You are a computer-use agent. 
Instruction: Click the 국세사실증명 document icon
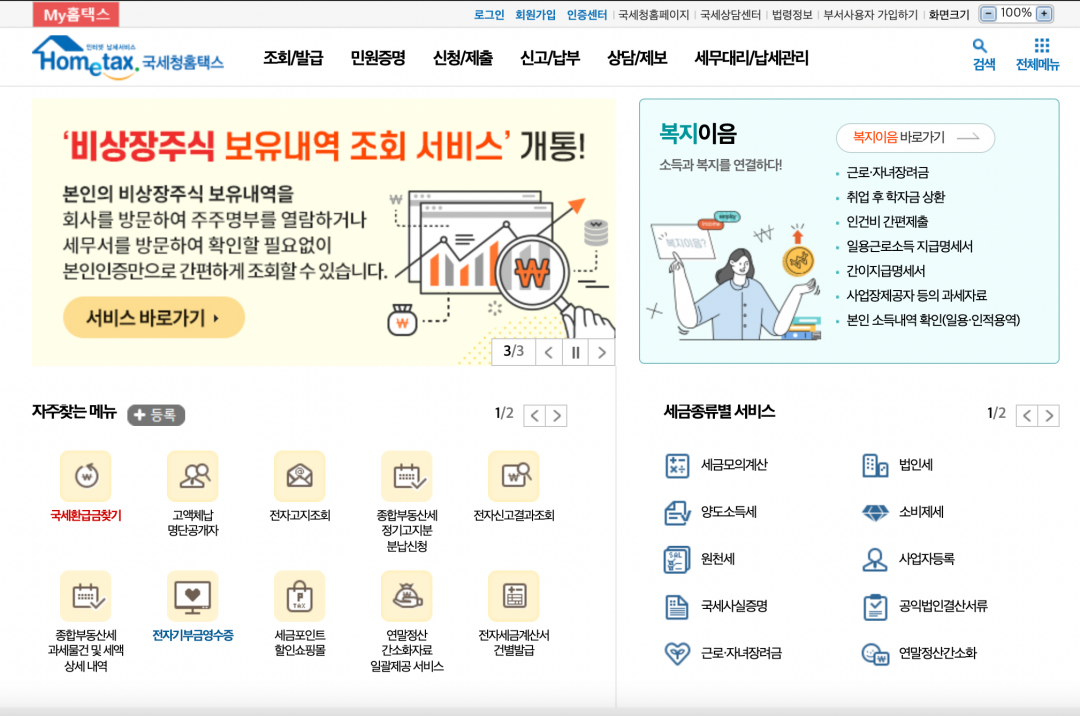click(x=677, y=607)
